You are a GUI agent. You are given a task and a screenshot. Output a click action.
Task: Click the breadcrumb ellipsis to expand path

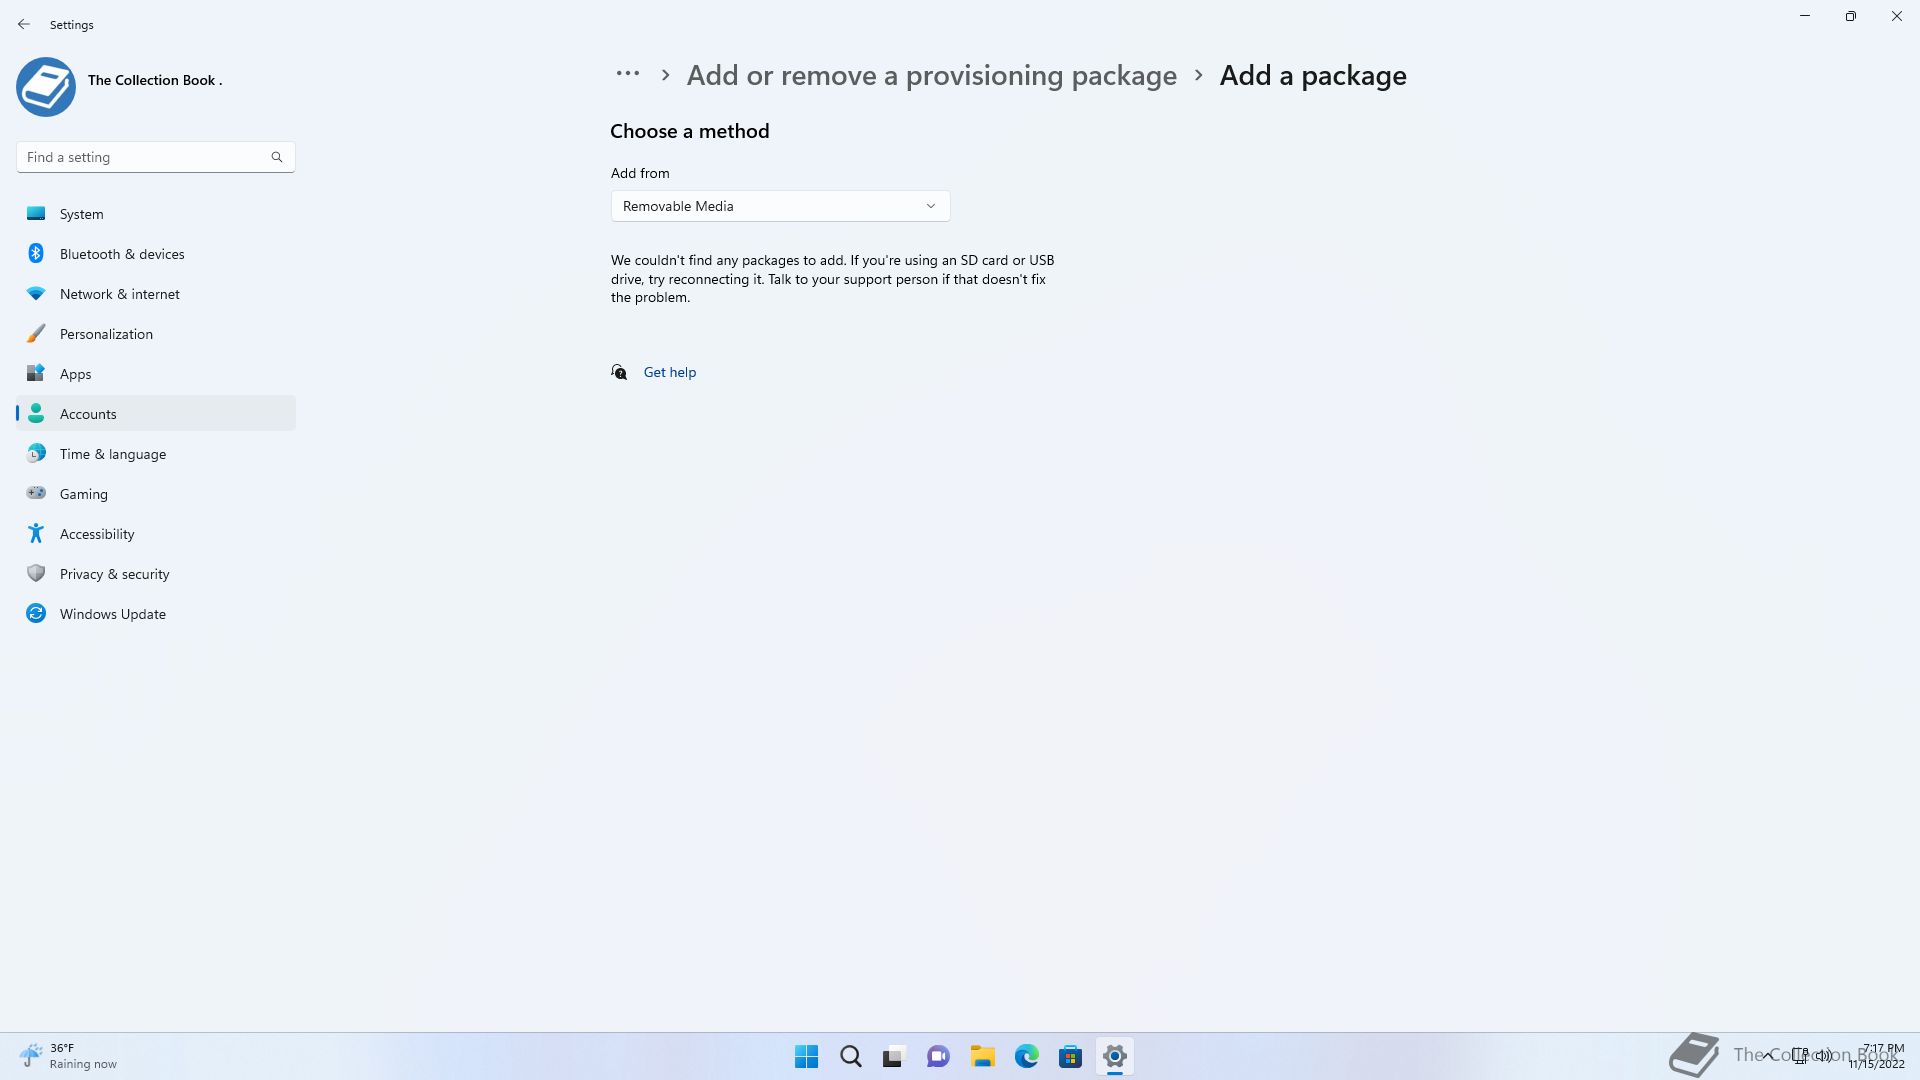click(x=628, y=74)
